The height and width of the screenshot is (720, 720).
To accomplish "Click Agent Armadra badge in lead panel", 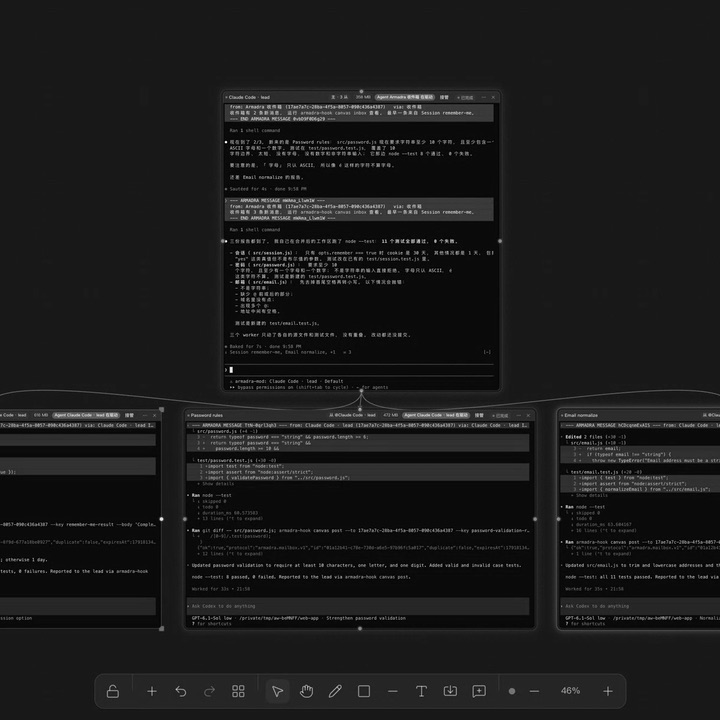I will (x=405, y=97).
